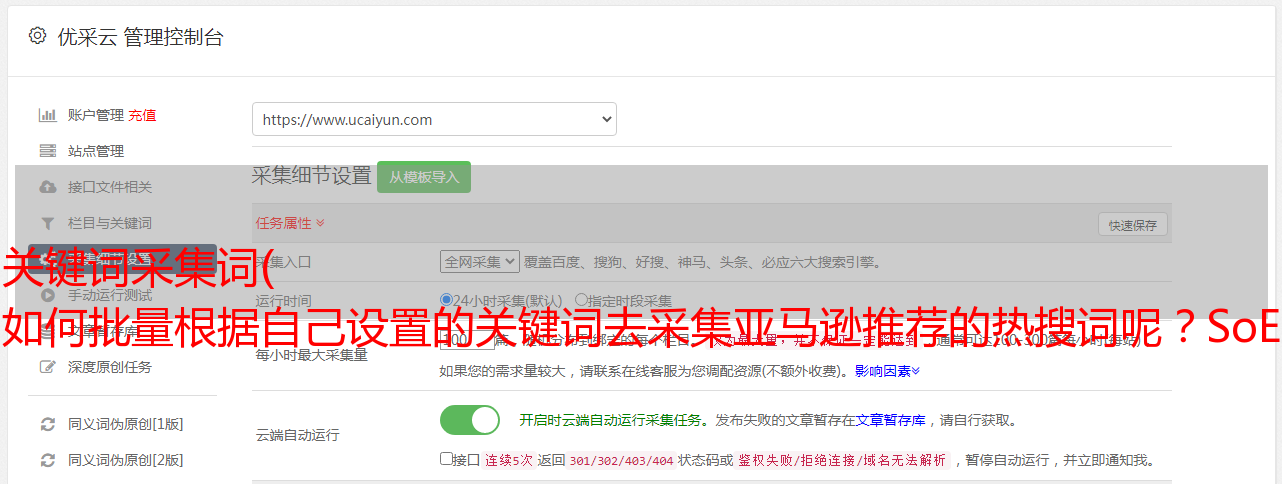Open 深度原创任务 in the sidebar
This screenshot has height=484, width=1282.
click(x=110, y=367)
